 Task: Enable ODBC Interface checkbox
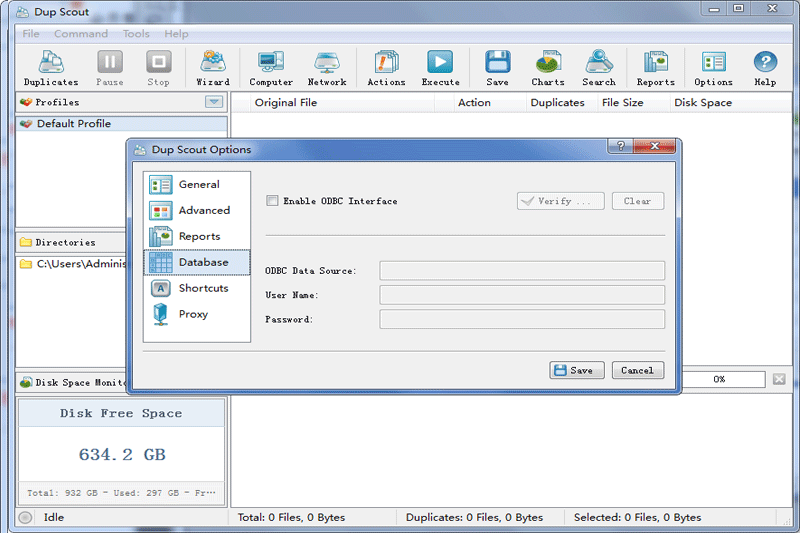[272, 200]
